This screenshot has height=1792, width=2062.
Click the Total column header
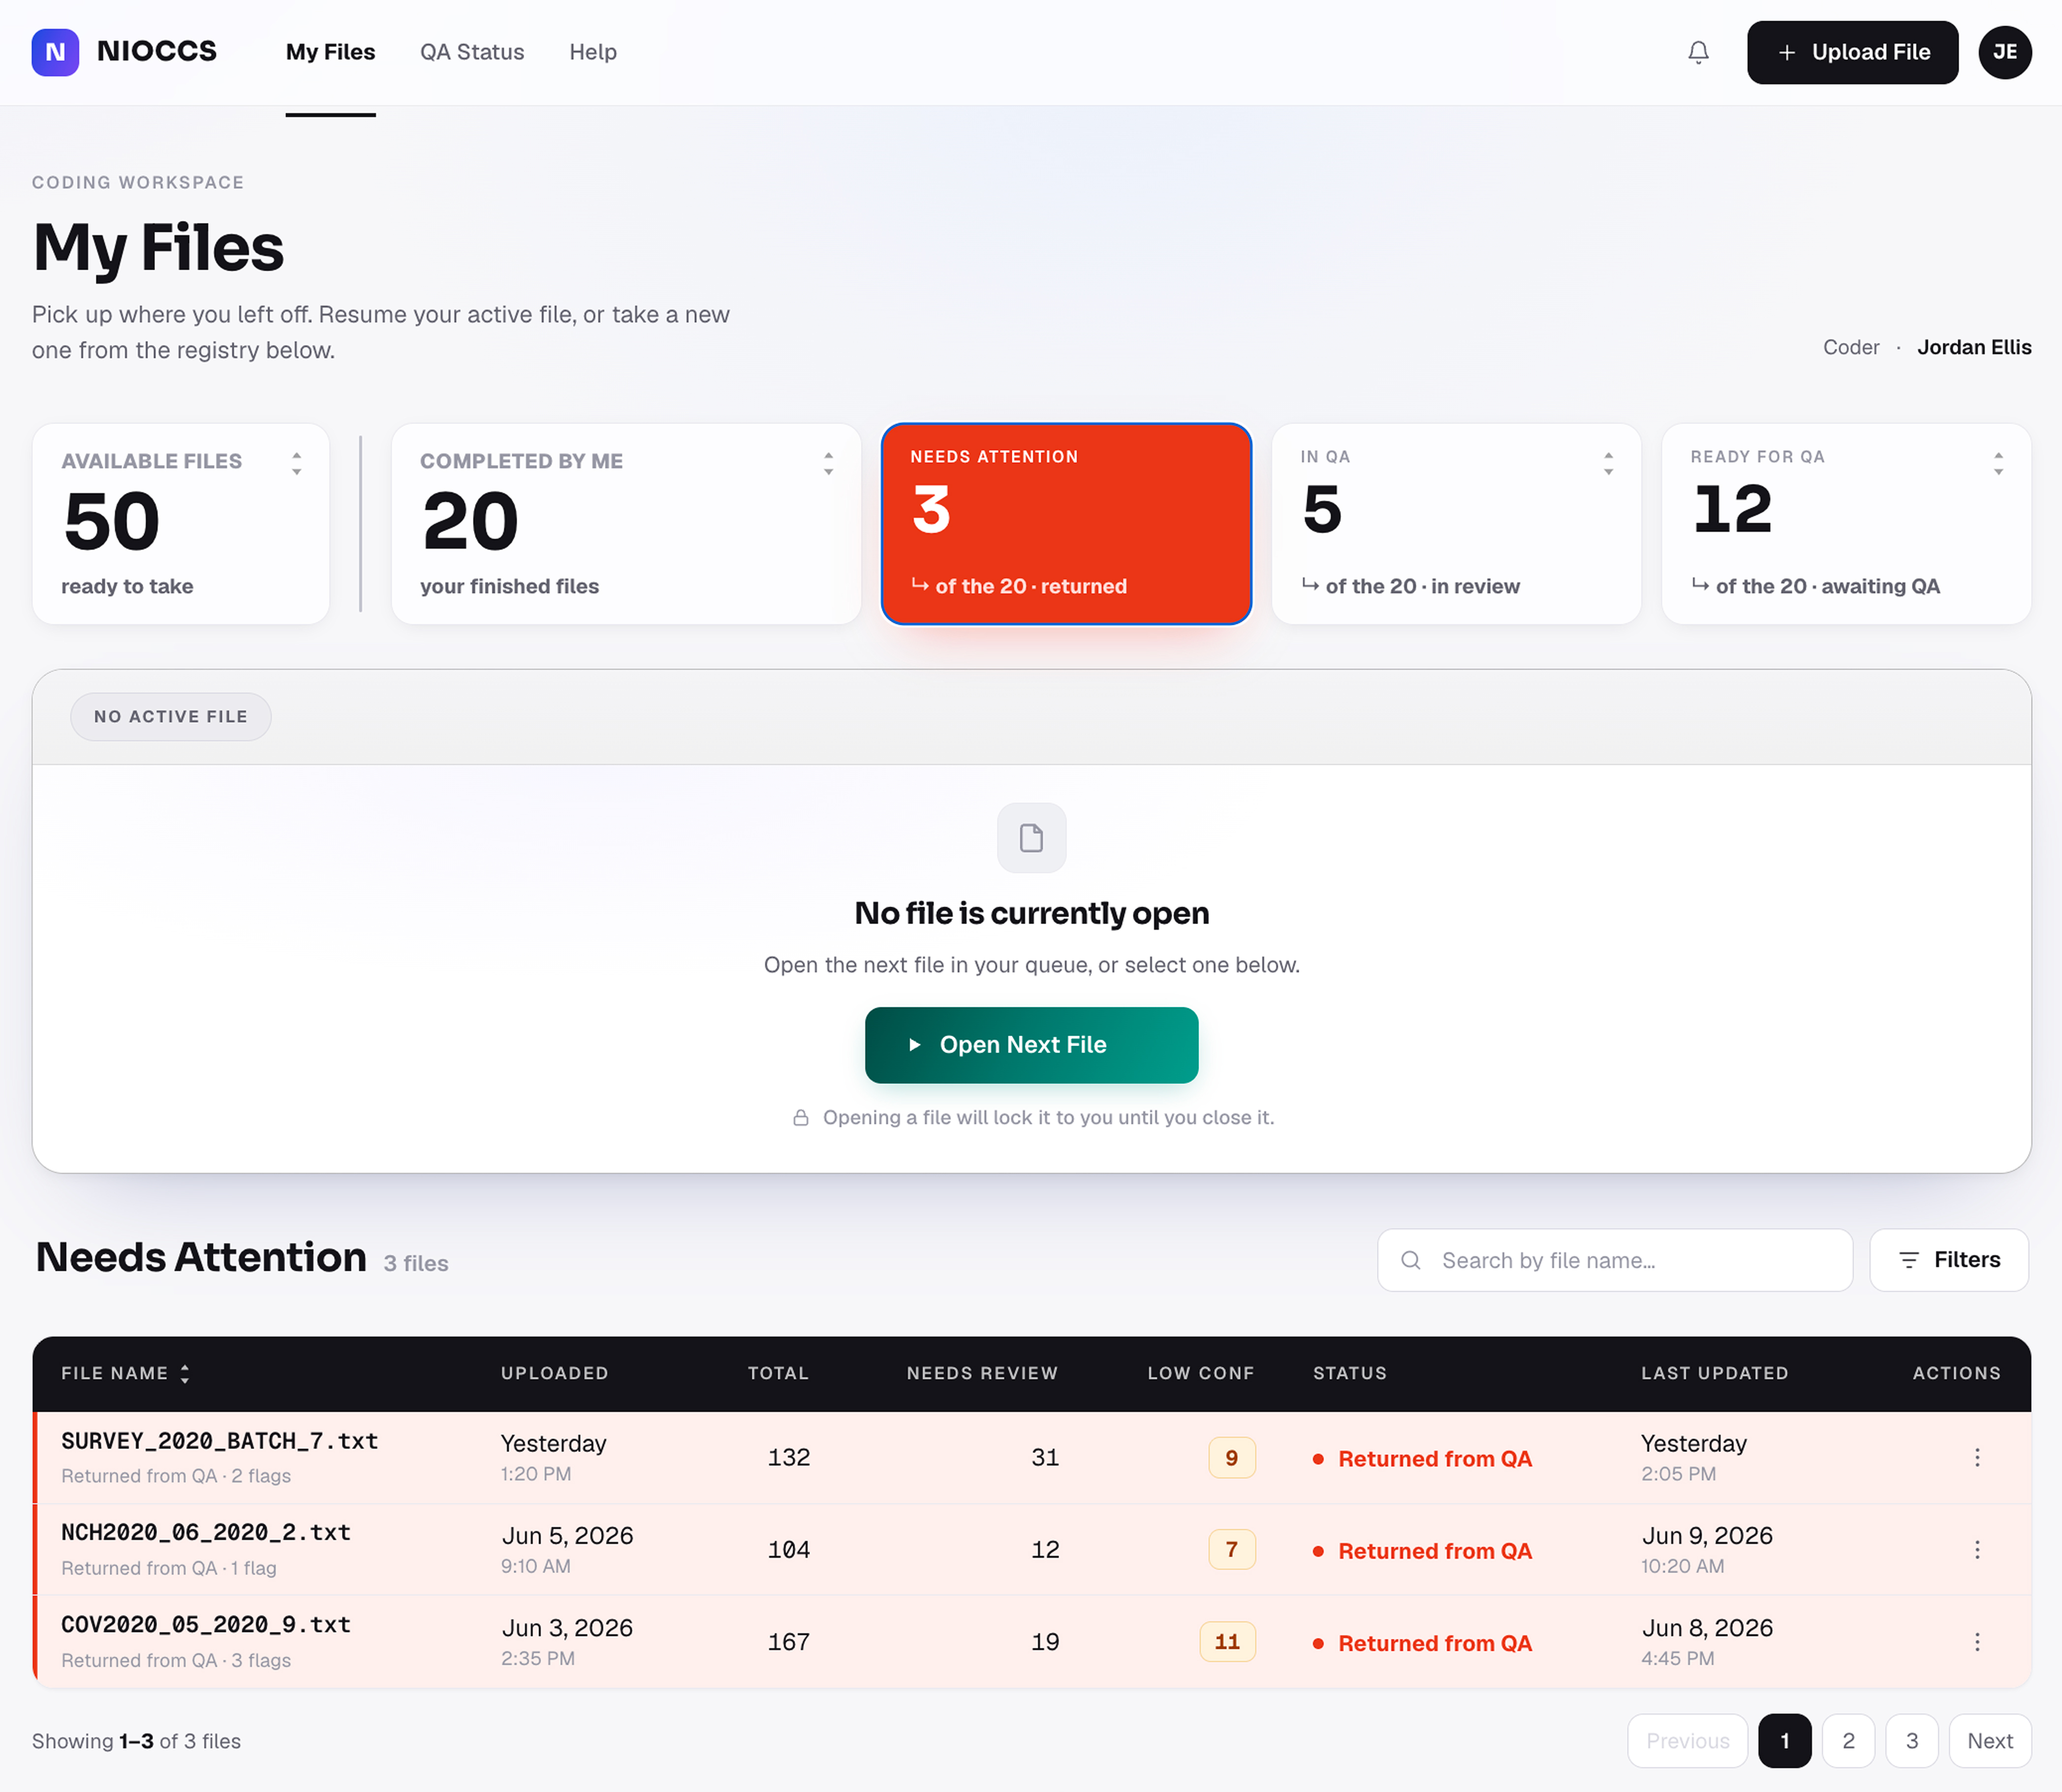coord(778,1373)
